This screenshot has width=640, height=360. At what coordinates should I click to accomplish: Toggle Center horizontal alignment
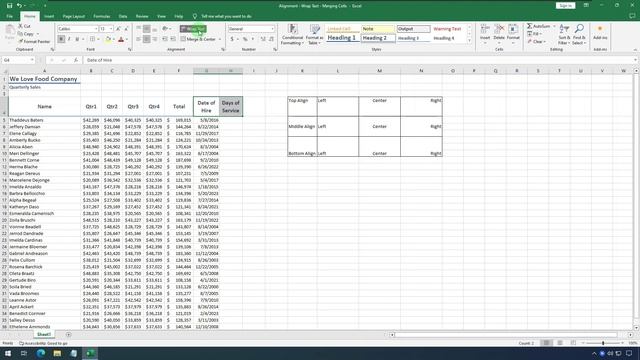click(147, 39)
